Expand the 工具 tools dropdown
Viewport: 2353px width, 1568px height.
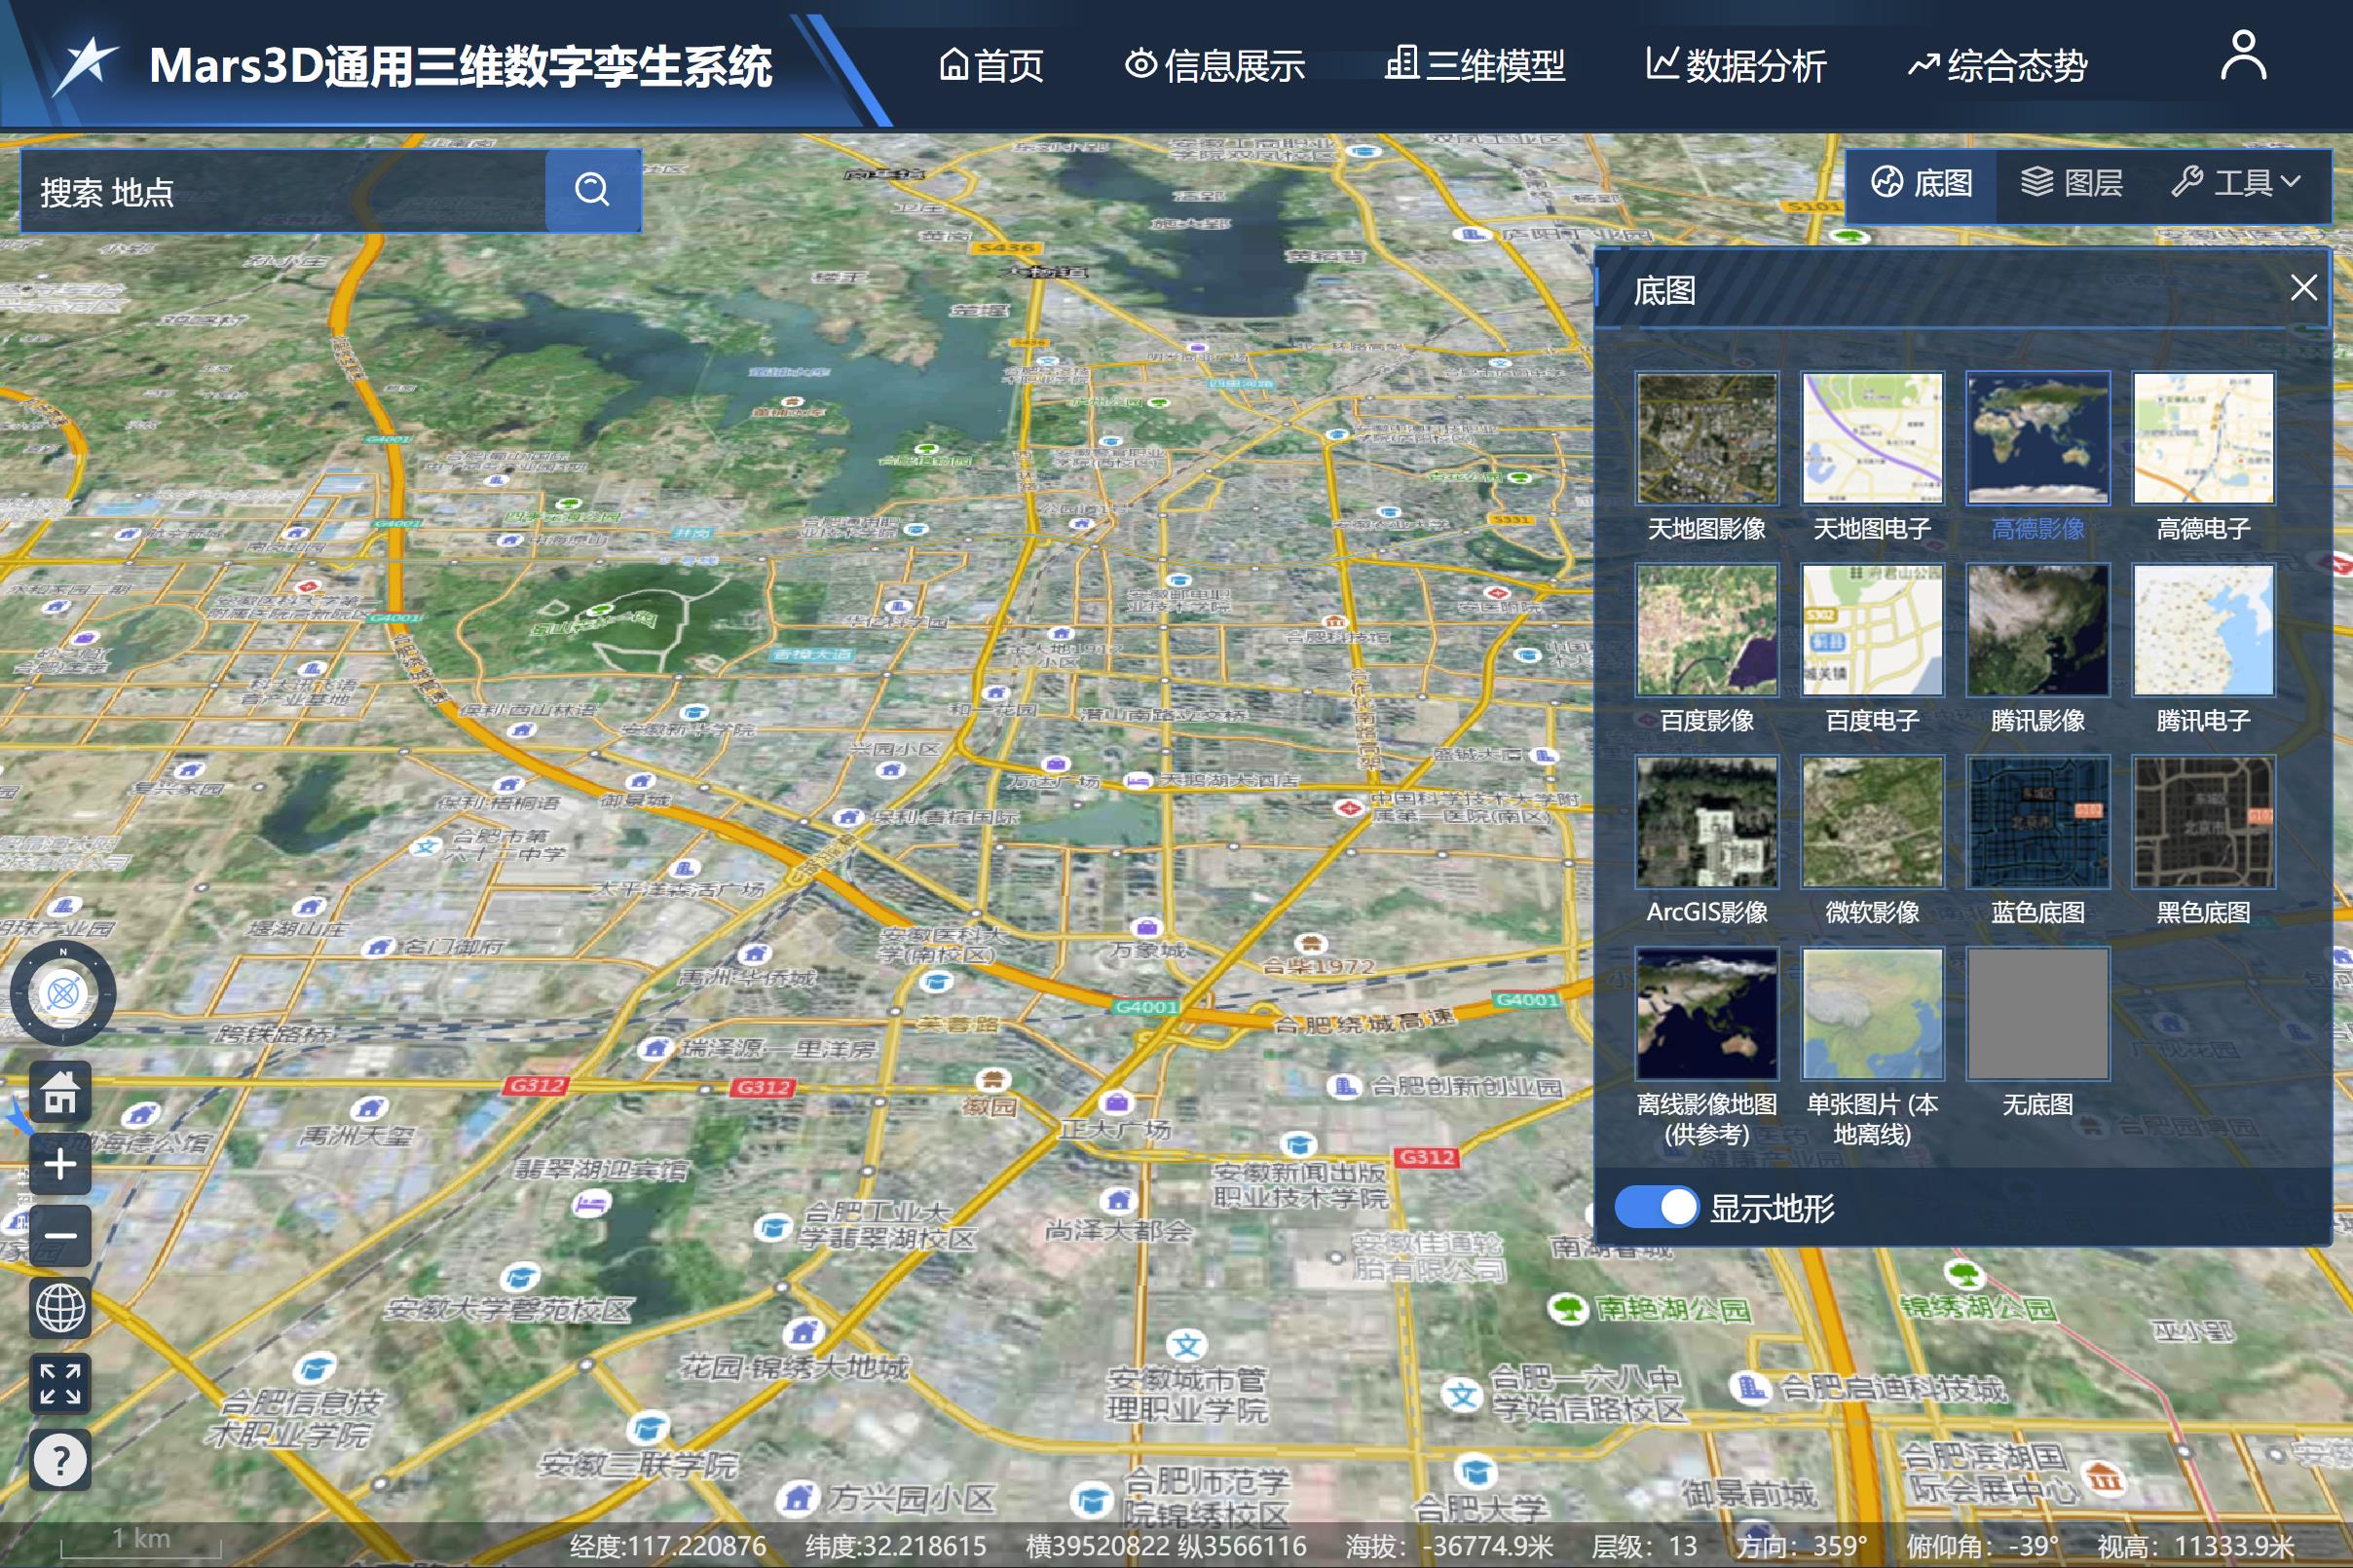2237,183
